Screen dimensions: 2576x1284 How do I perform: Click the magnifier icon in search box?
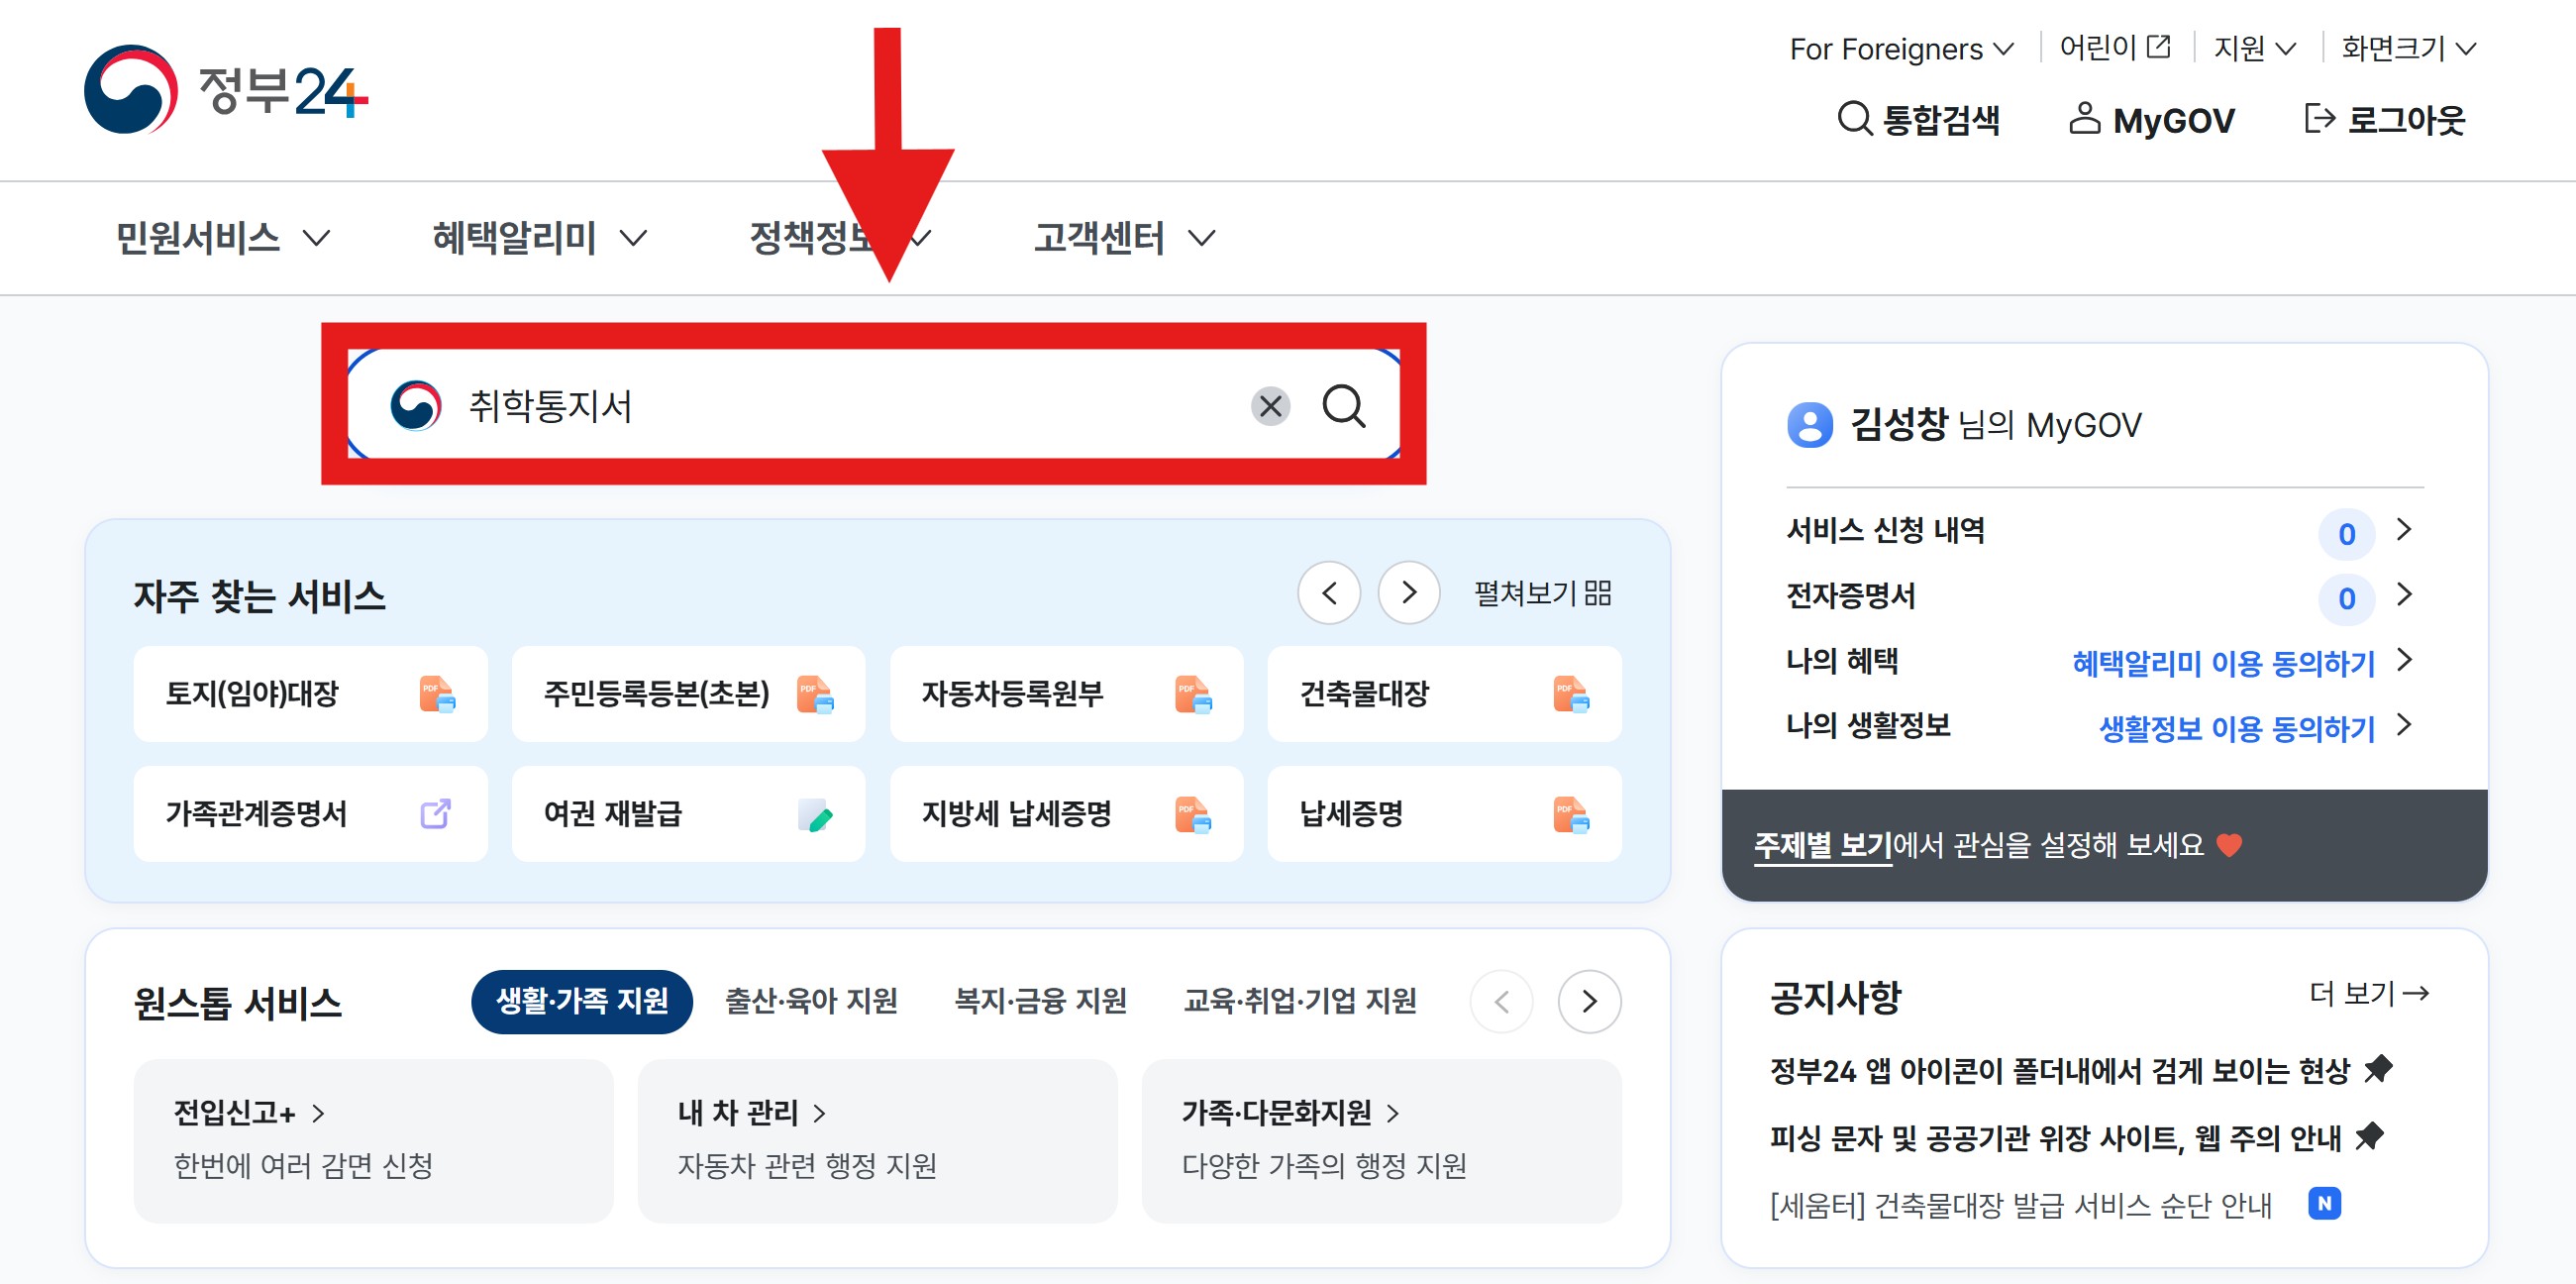tap(1343, 406)
